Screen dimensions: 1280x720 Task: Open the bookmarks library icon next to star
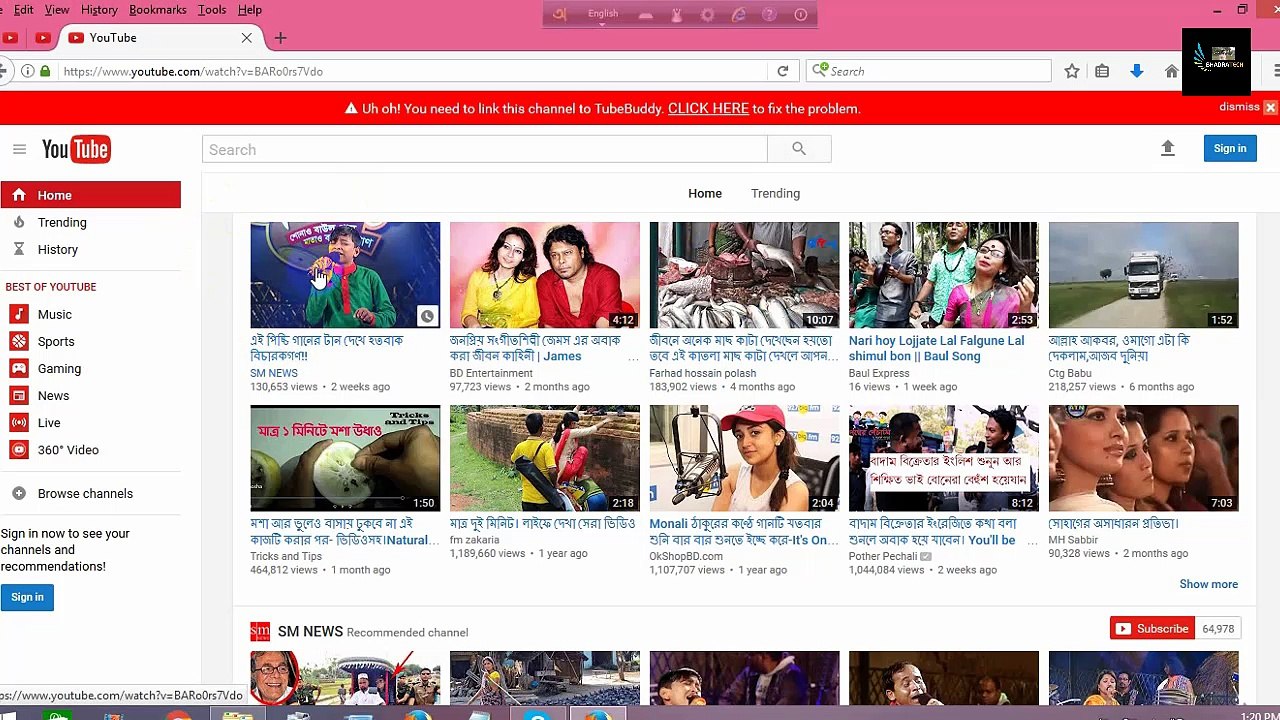(x=1102, y=71)
